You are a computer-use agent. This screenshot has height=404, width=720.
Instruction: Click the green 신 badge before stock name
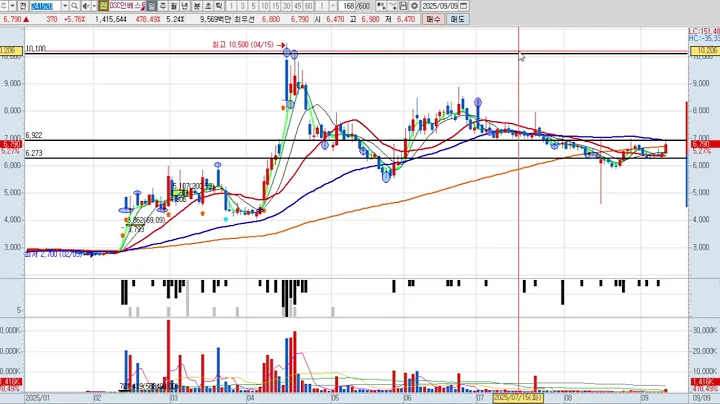tap(103, 6)
